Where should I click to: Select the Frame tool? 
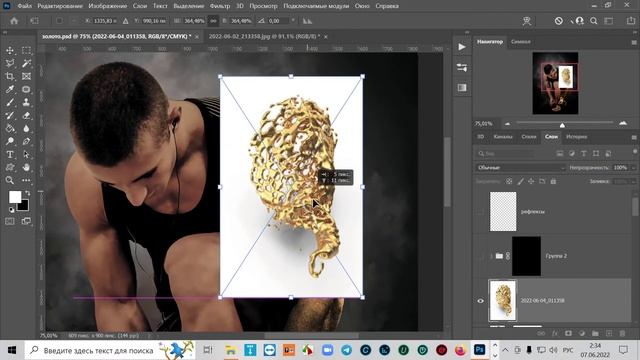(26, 76)
